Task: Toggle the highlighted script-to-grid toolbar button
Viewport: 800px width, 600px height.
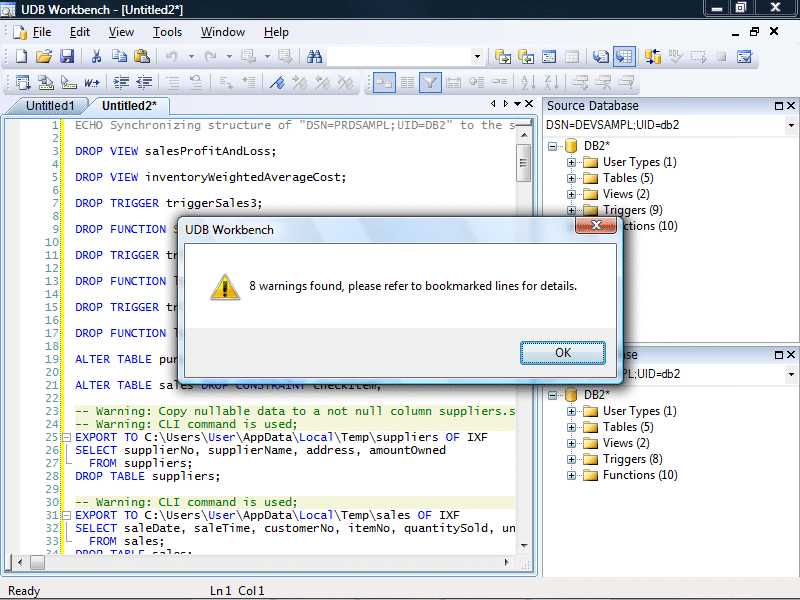Action: pyautogui.click(x=624, y=57)
